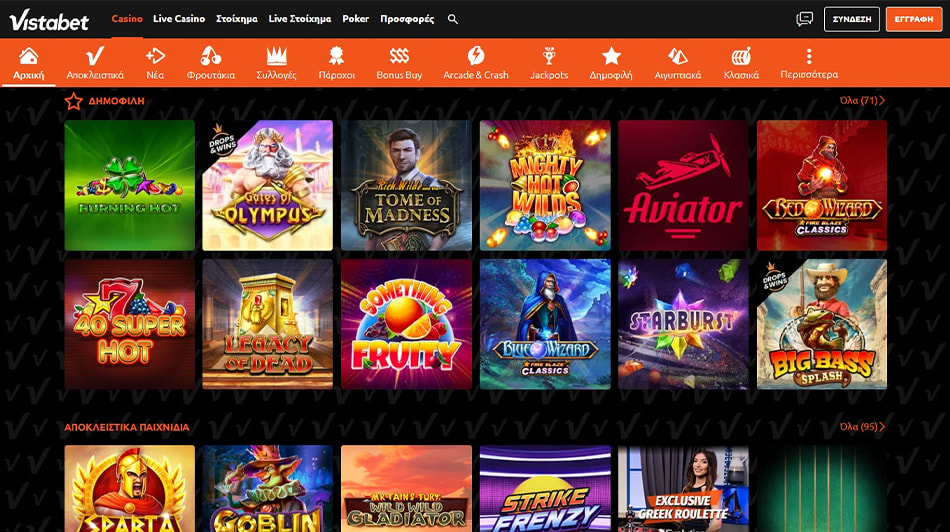
Task: Show all 71 popular games
Action: [x=862, y=101]
